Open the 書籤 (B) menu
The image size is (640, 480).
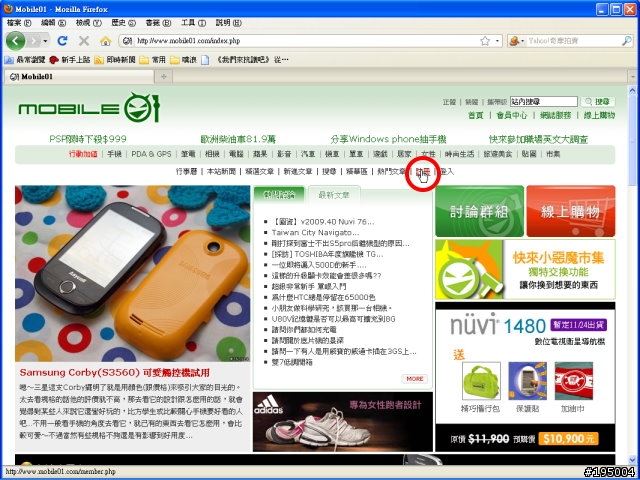pyautogui.click(x=158, y=23)
